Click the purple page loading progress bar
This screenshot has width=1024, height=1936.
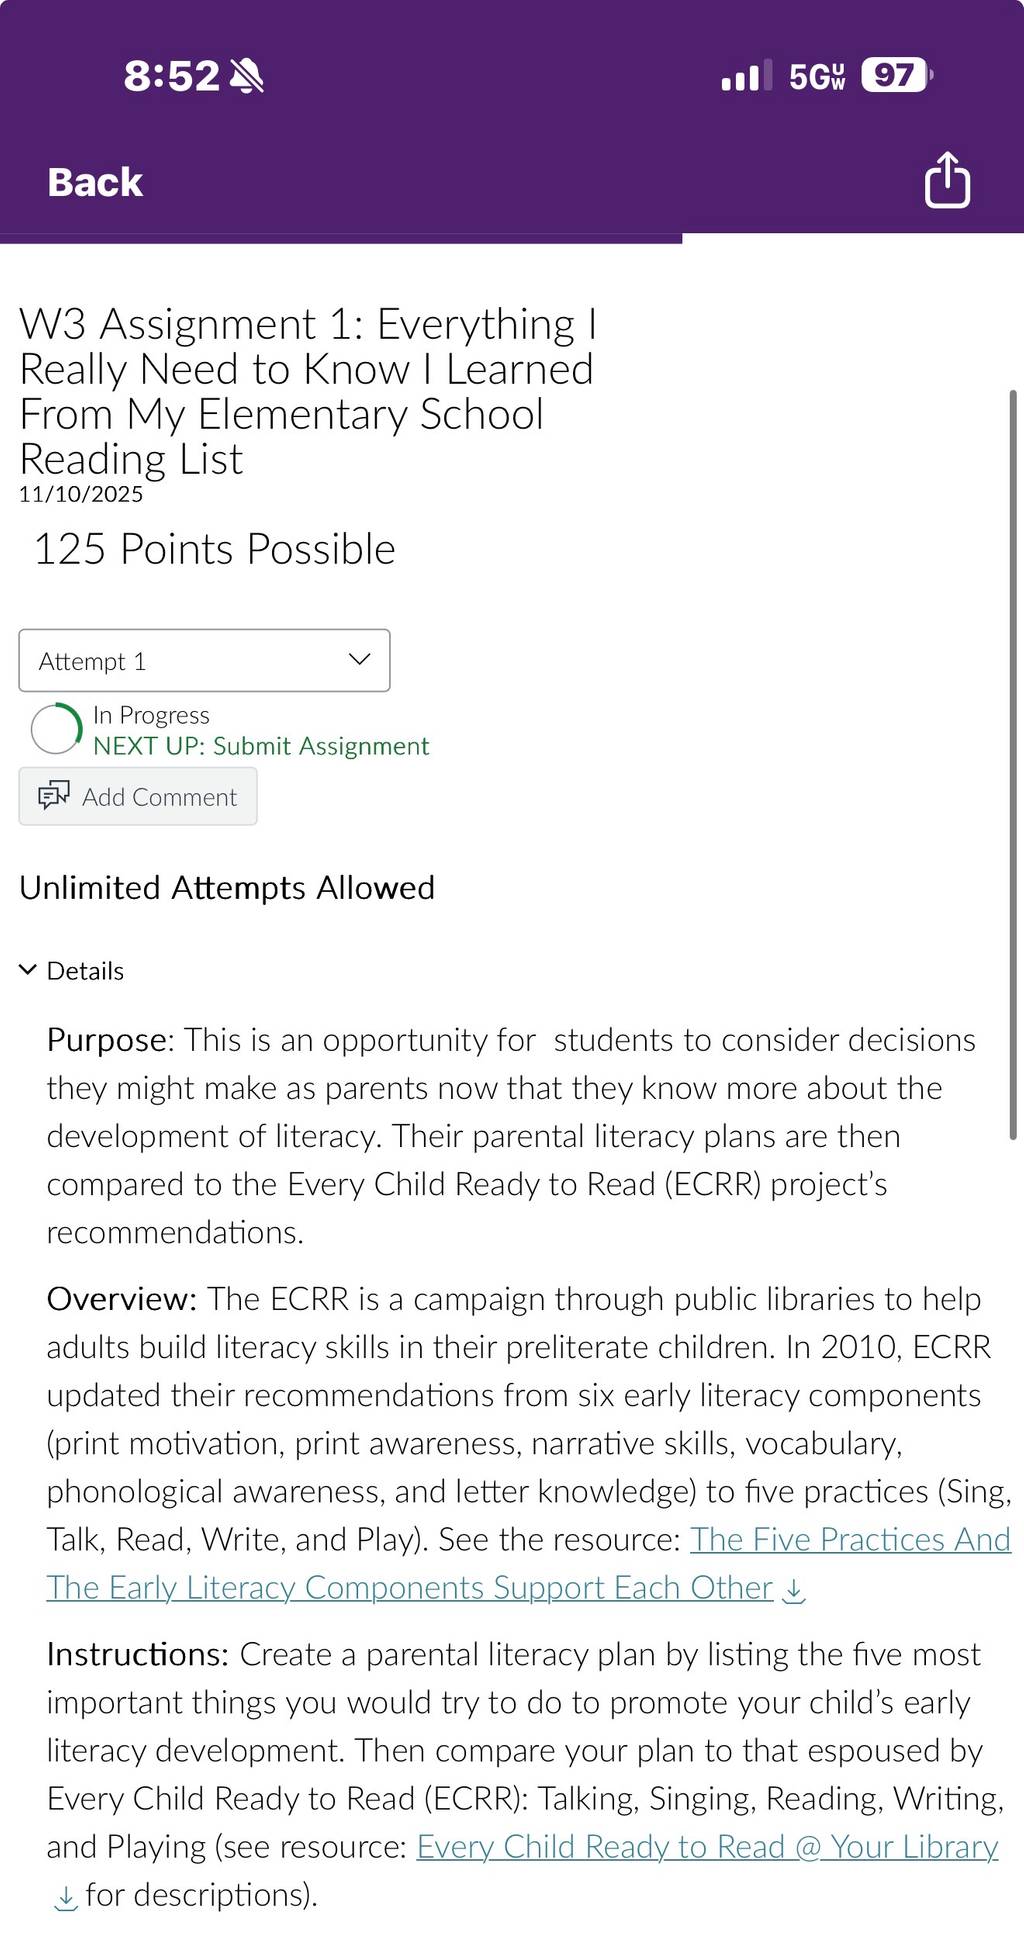coord(341,239)
